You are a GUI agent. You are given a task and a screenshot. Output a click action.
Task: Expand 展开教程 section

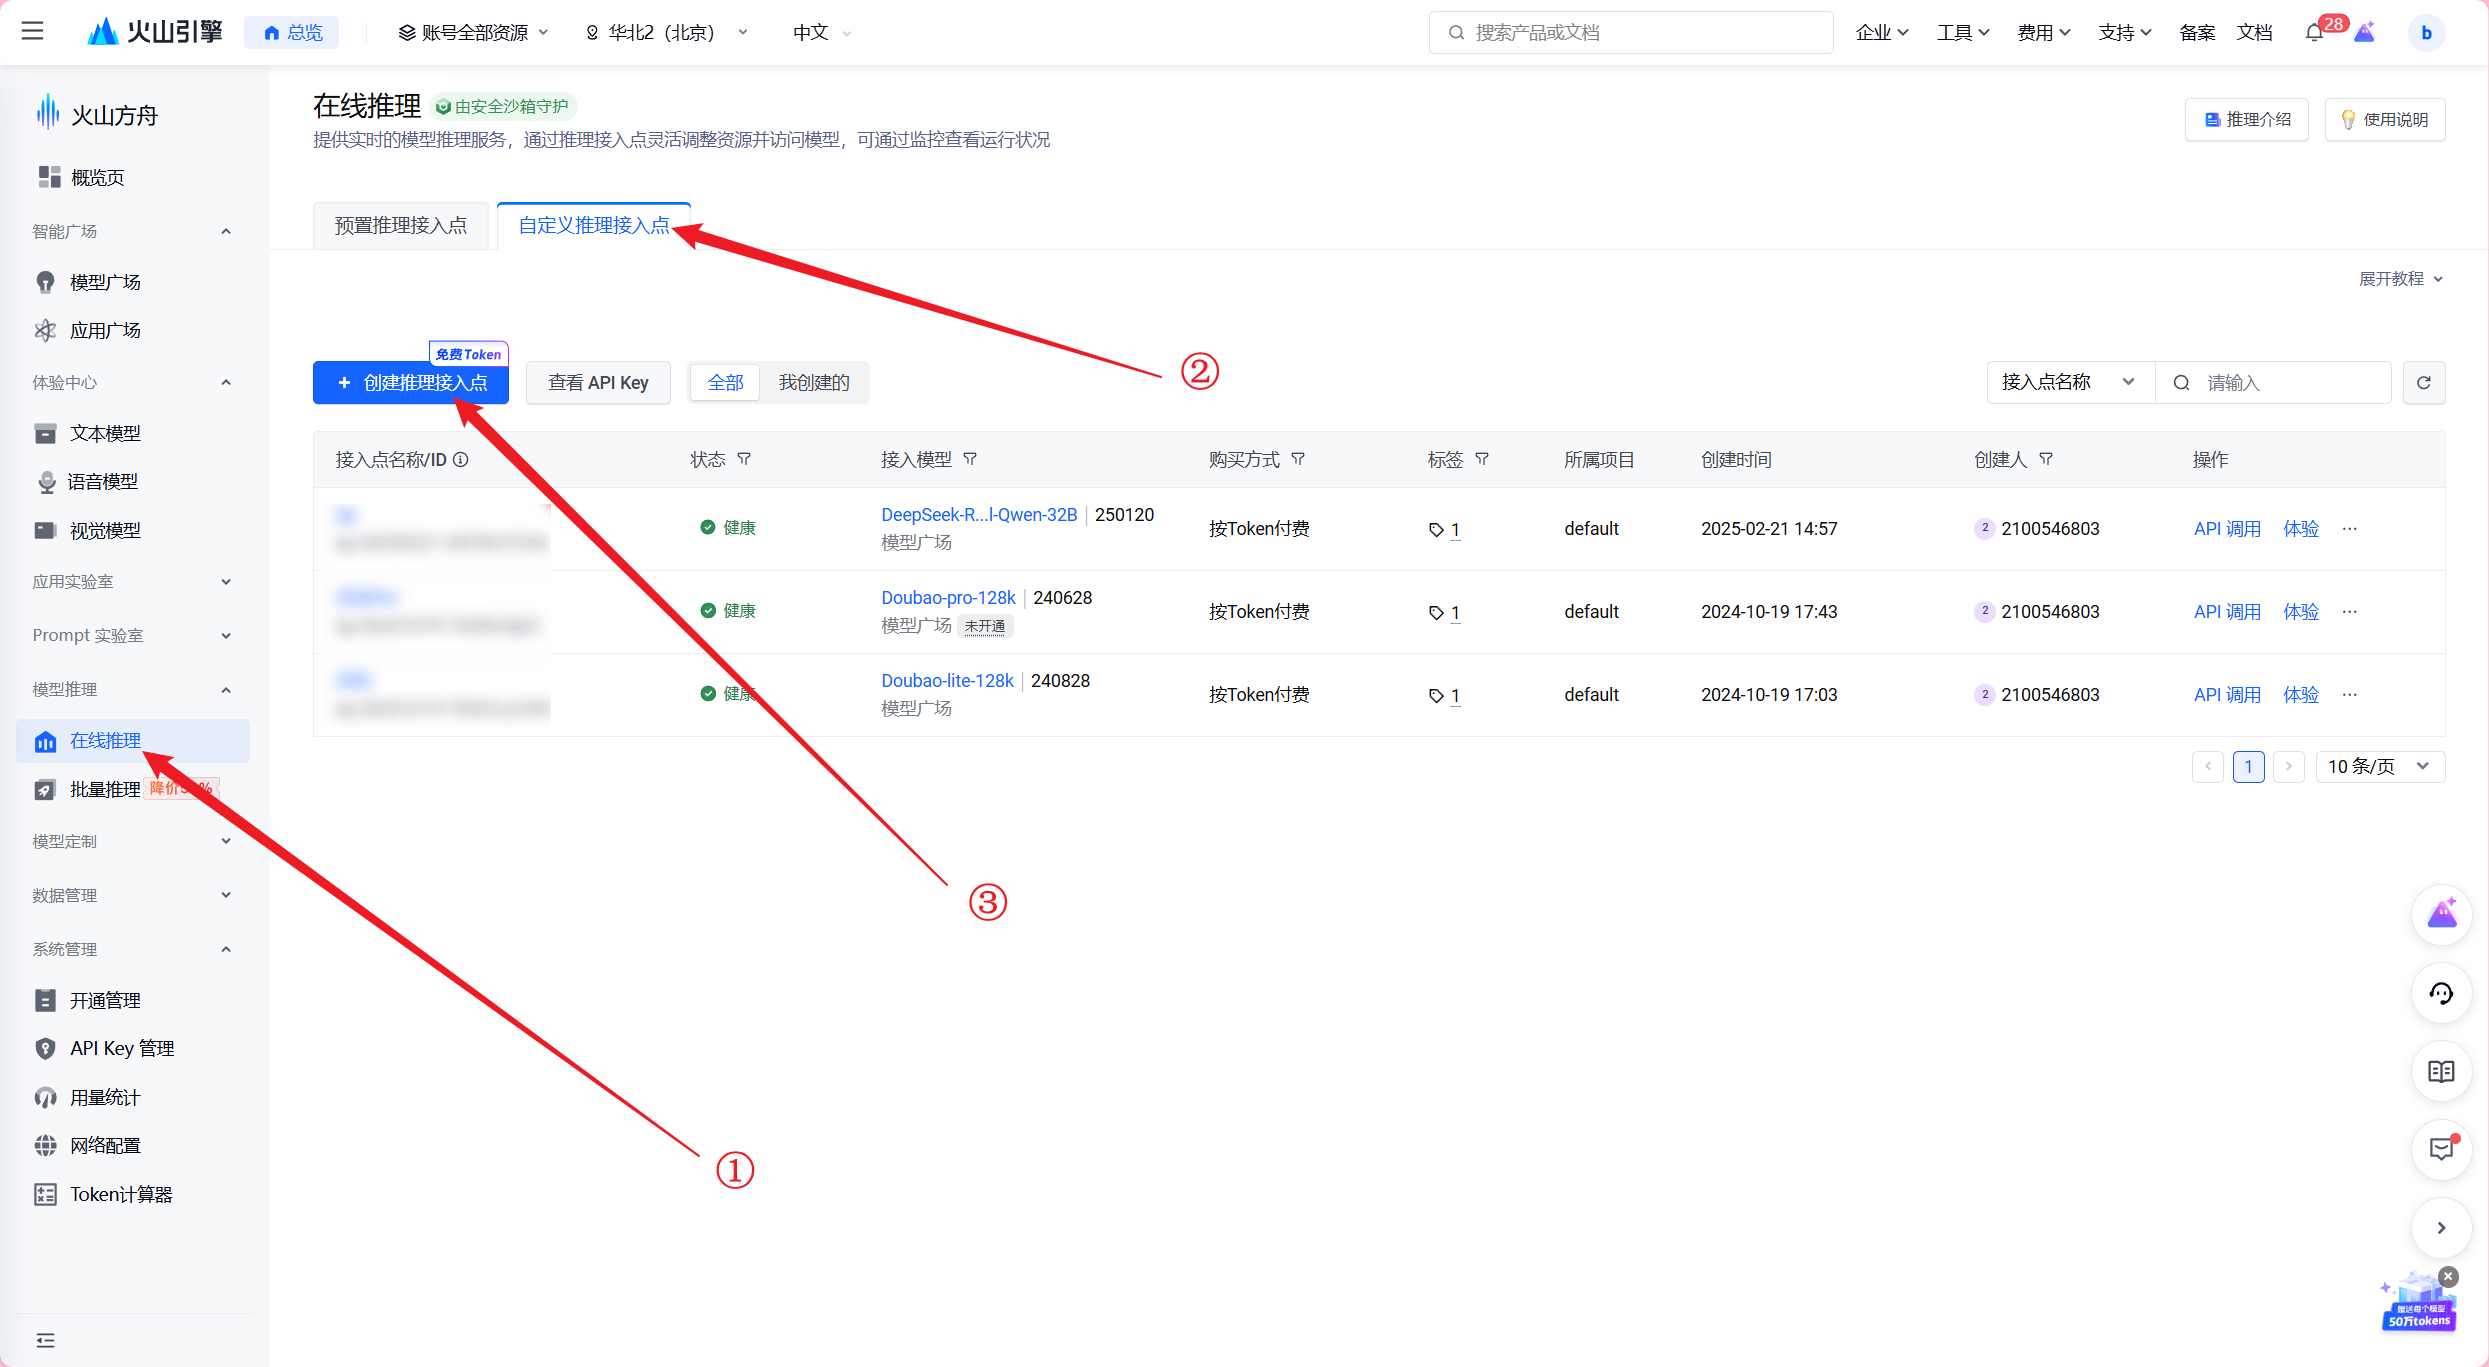pos(2401,278)
